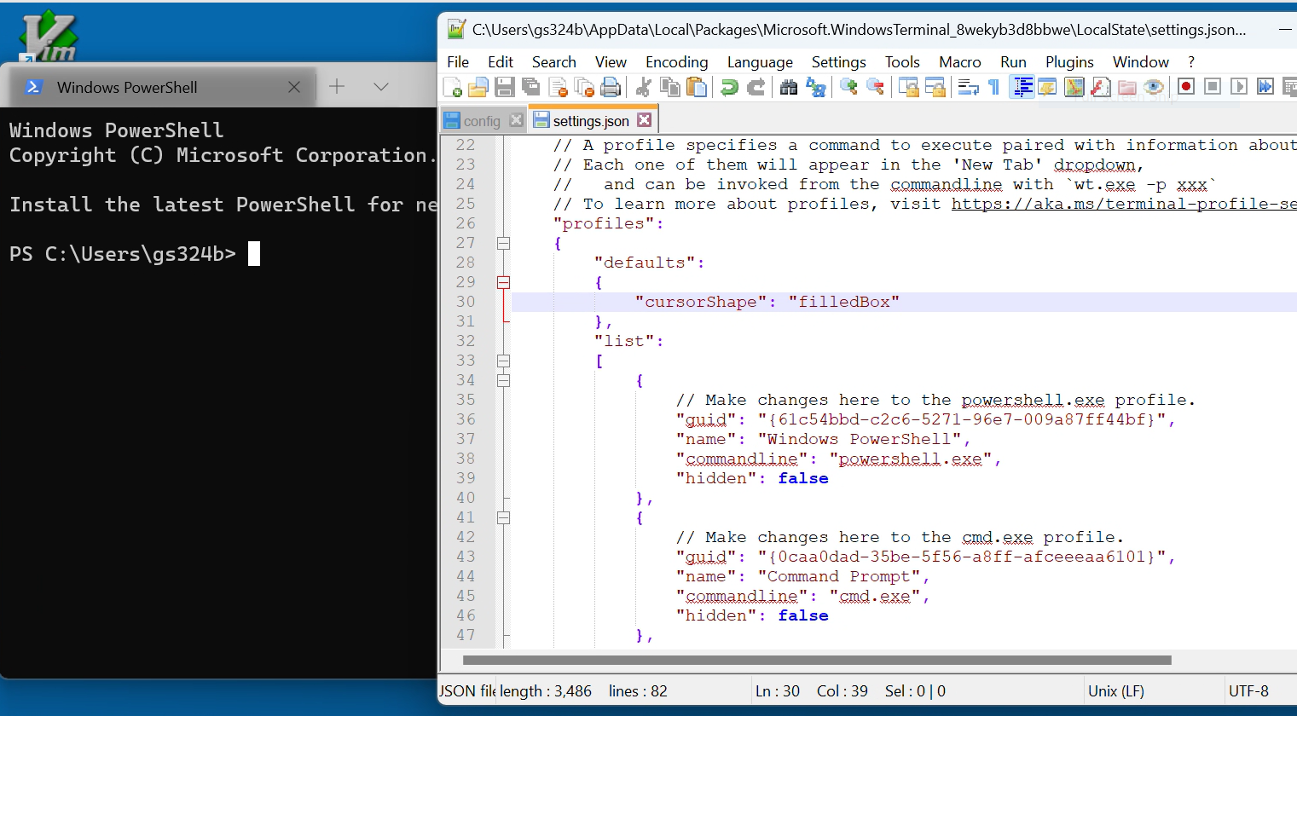Click the Print toolbar icon
1297x840 pixels.
pos(610,87)
